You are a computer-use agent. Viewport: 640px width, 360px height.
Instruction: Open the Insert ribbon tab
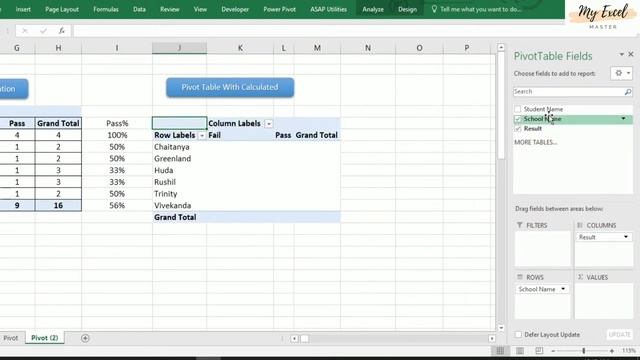coord(23,9)
